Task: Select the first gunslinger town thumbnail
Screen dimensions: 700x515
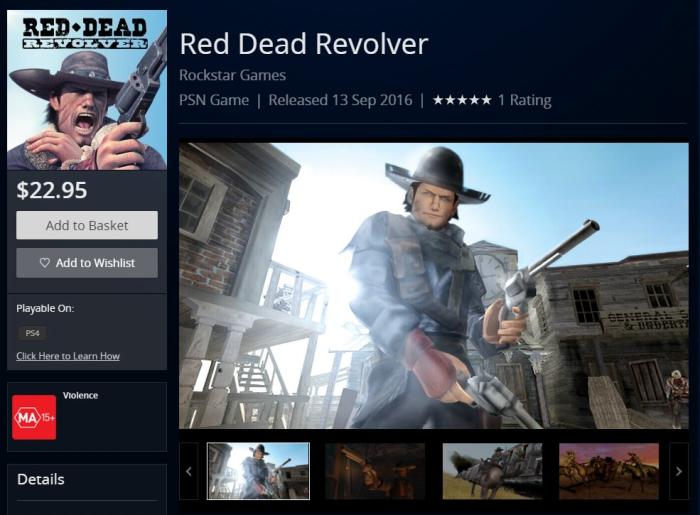Action: click(258, 471)
